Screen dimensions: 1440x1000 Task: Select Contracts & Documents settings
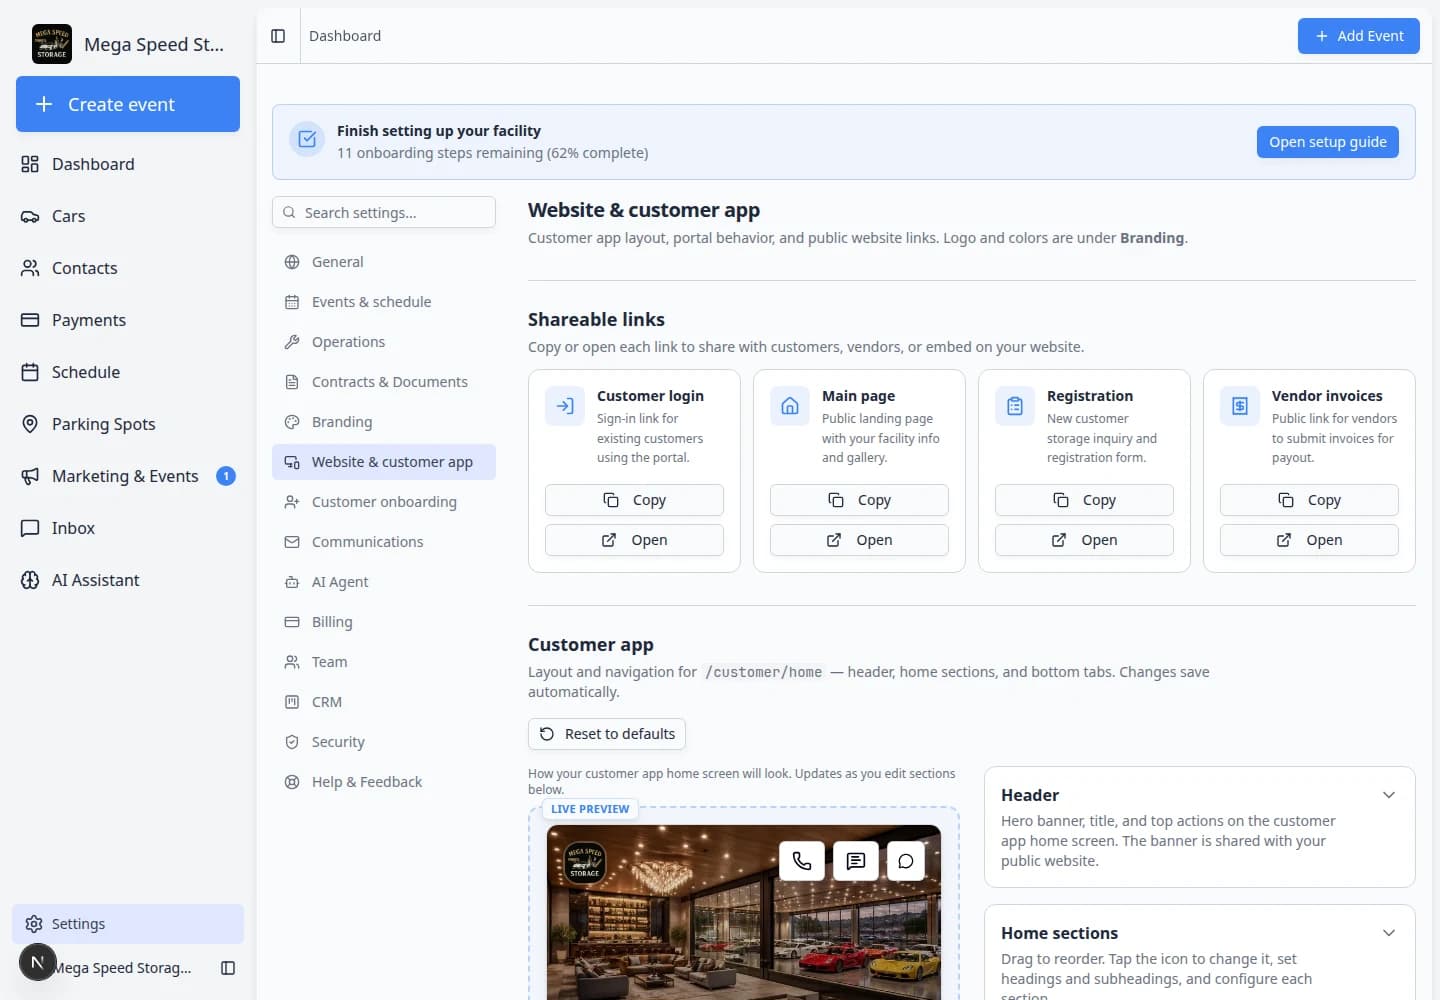tap(384, 382)
